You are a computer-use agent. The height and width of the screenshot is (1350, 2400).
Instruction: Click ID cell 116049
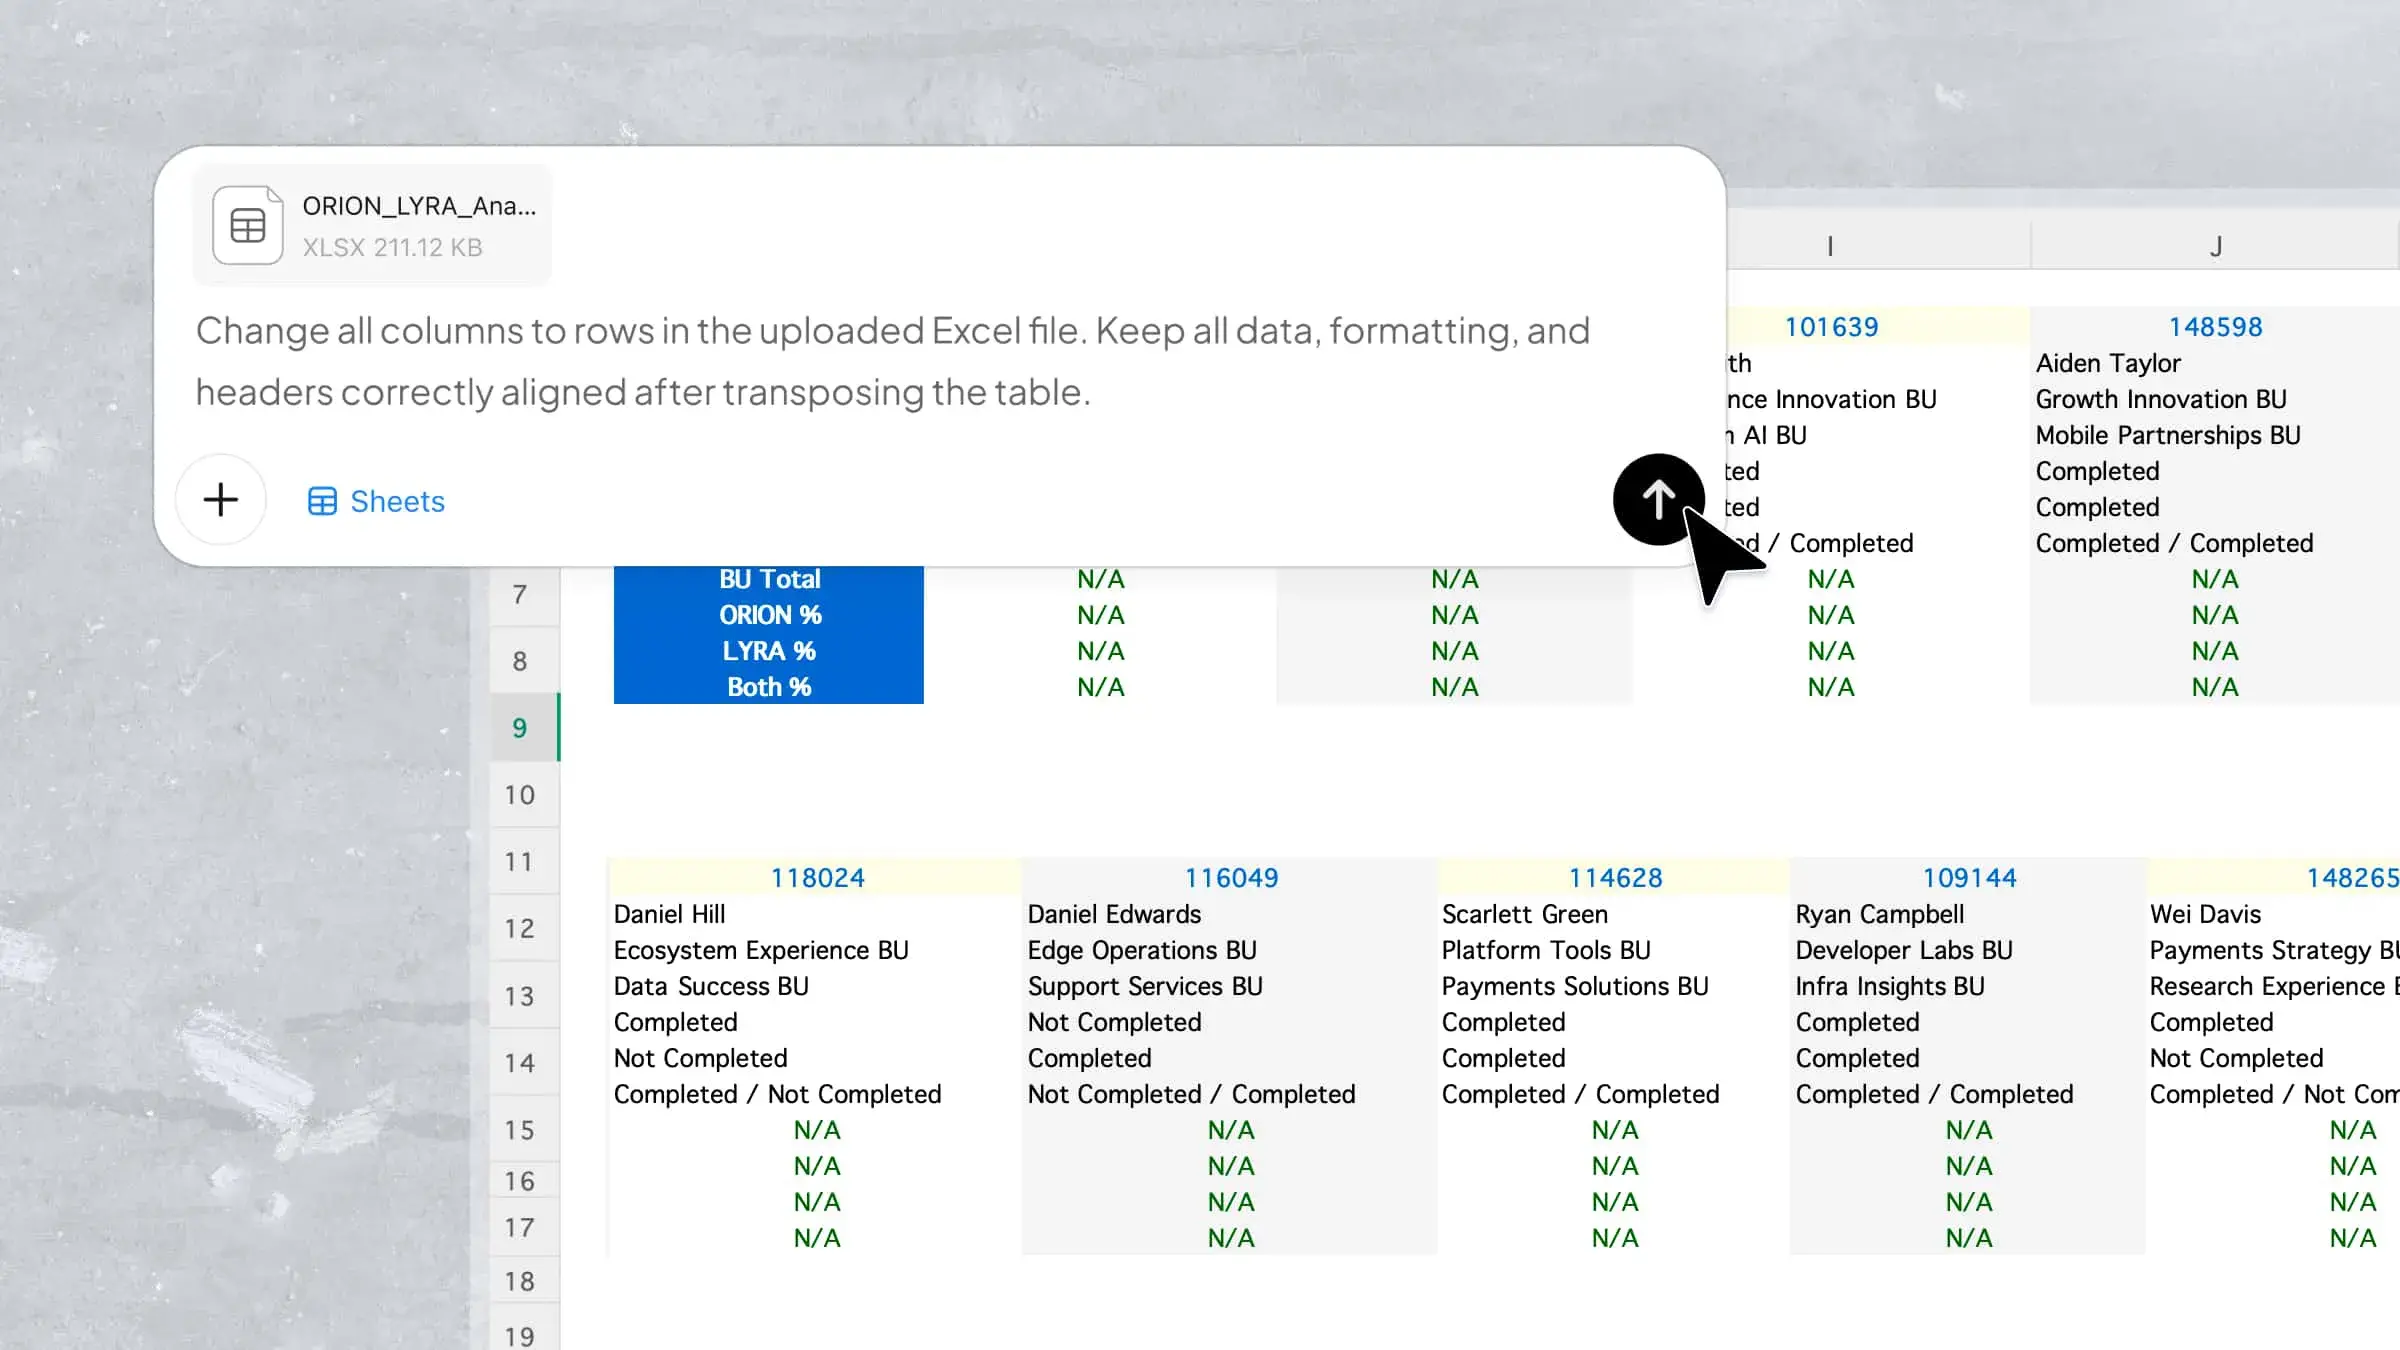[x=1231, y=878]
